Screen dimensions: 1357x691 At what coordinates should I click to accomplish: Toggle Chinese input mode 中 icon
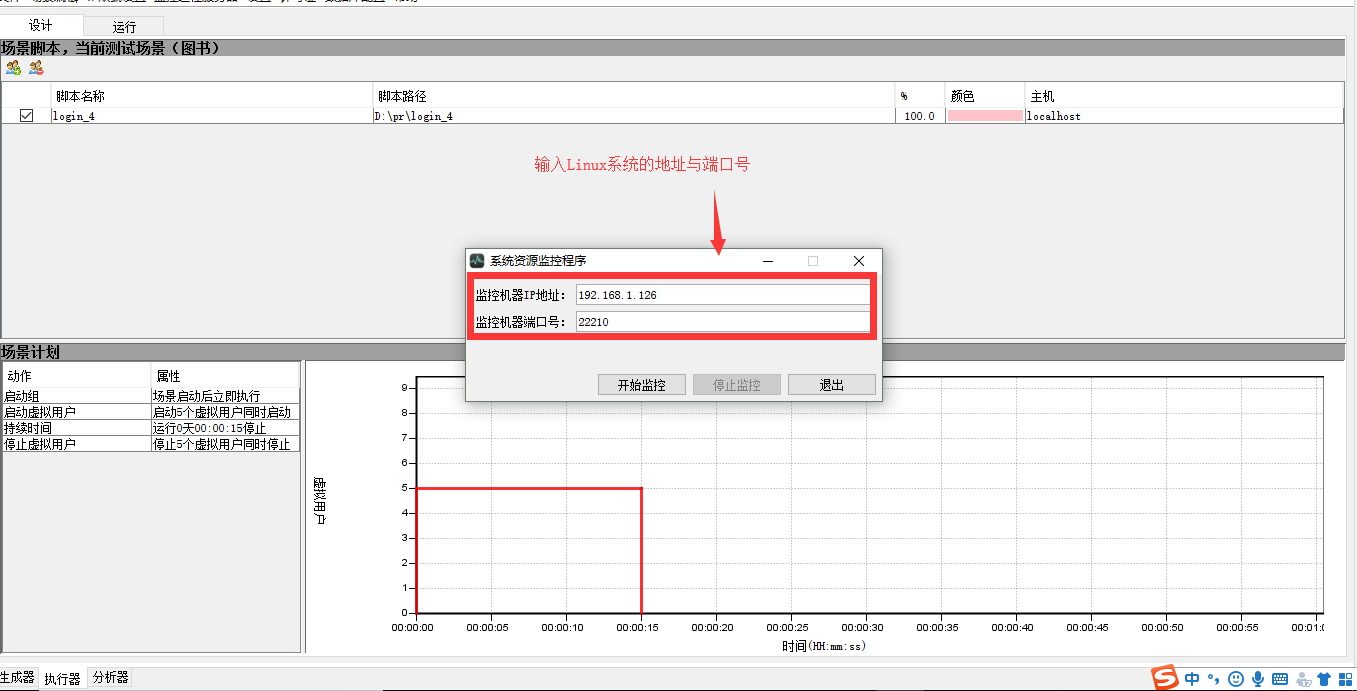click(1192, 679)
